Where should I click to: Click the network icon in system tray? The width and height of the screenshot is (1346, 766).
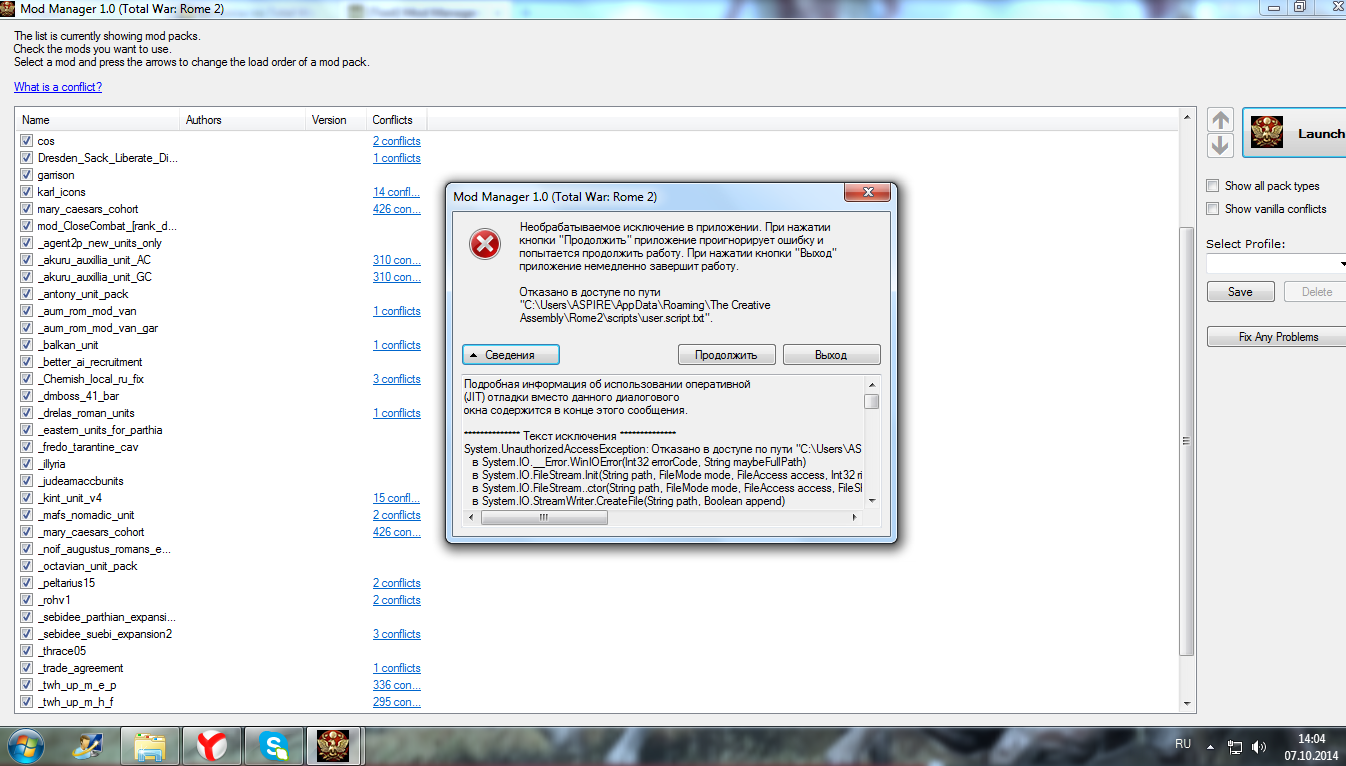(x=1235, y=747)
